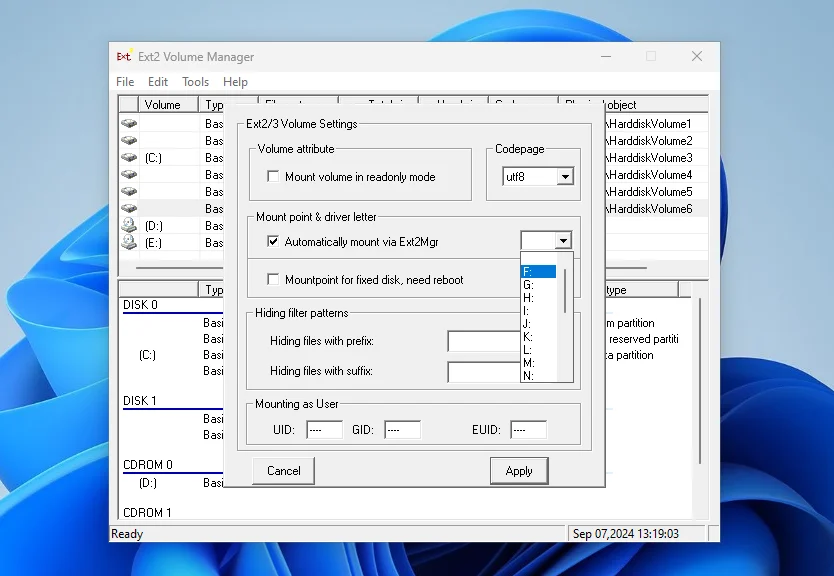This screenshot has height=576, width=834.
Task: Choose drive letter H: from the list
Action: coord(529,298)
